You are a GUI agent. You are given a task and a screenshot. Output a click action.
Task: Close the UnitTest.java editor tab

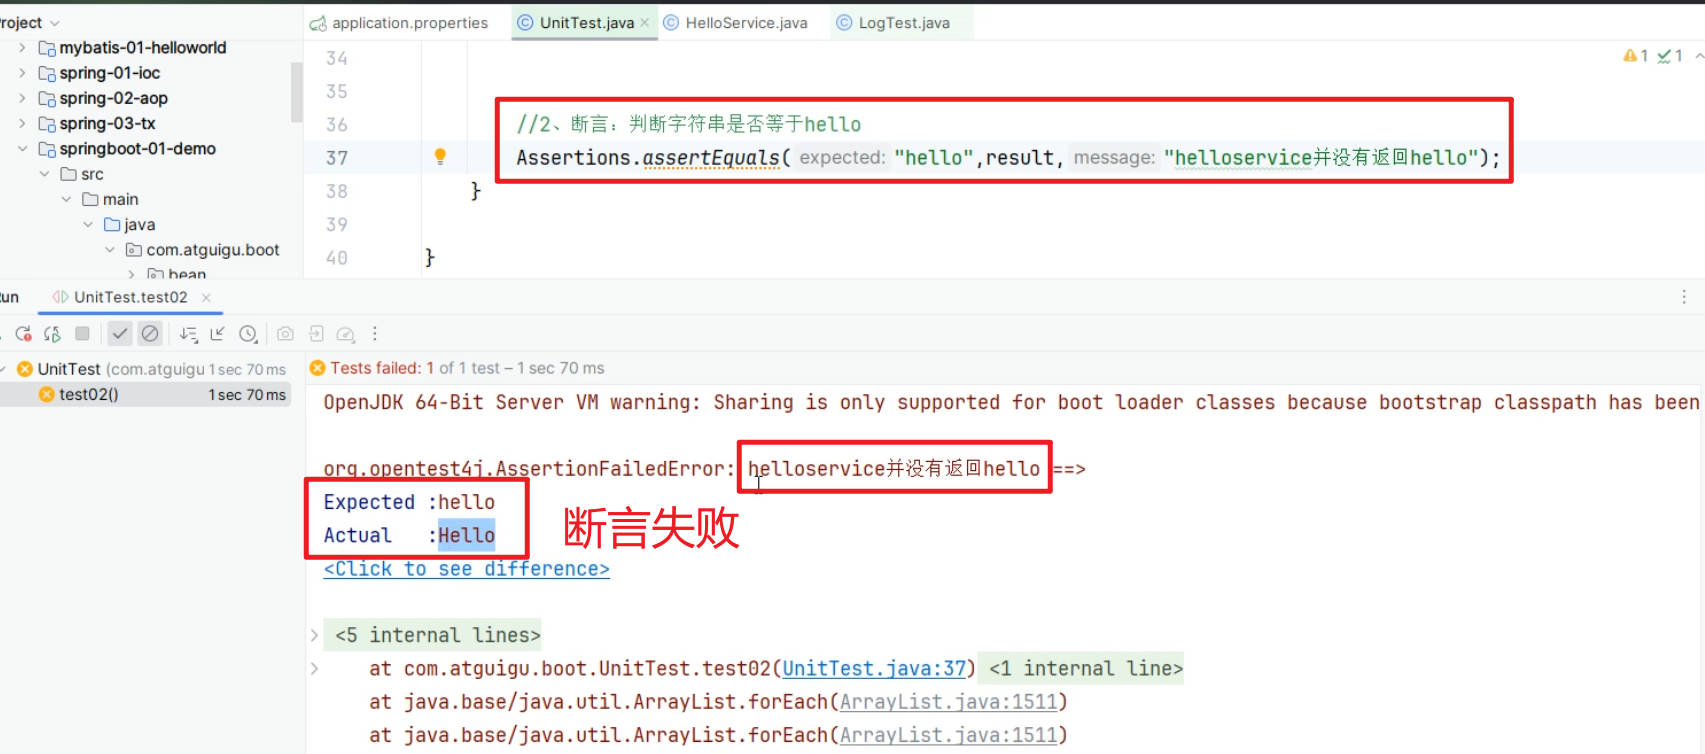645,23
